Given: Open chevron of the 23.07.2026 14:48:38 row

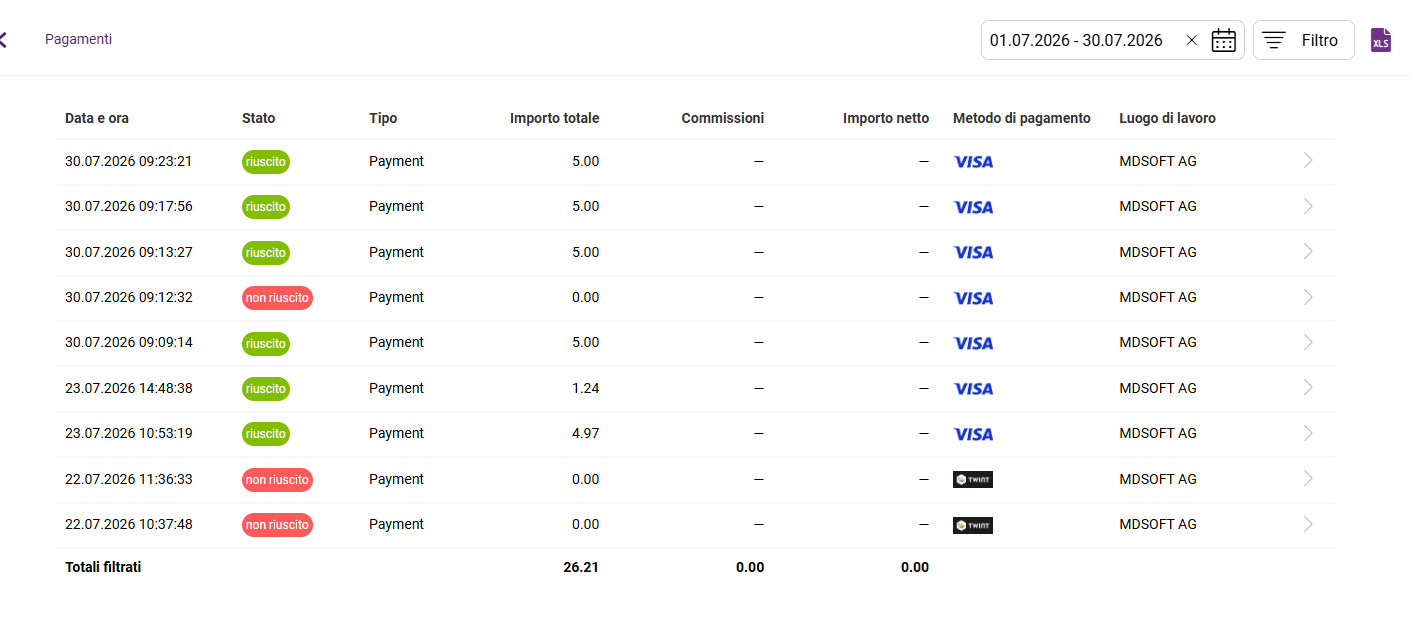Looking at the screenshot, I should coord(1308,388).
